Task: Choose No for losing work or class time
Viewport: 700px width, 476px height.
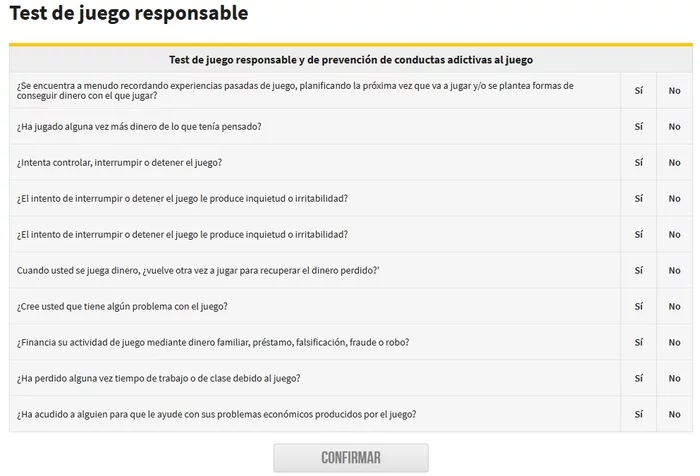Action: pyautogui.click(x=674, y=379)
